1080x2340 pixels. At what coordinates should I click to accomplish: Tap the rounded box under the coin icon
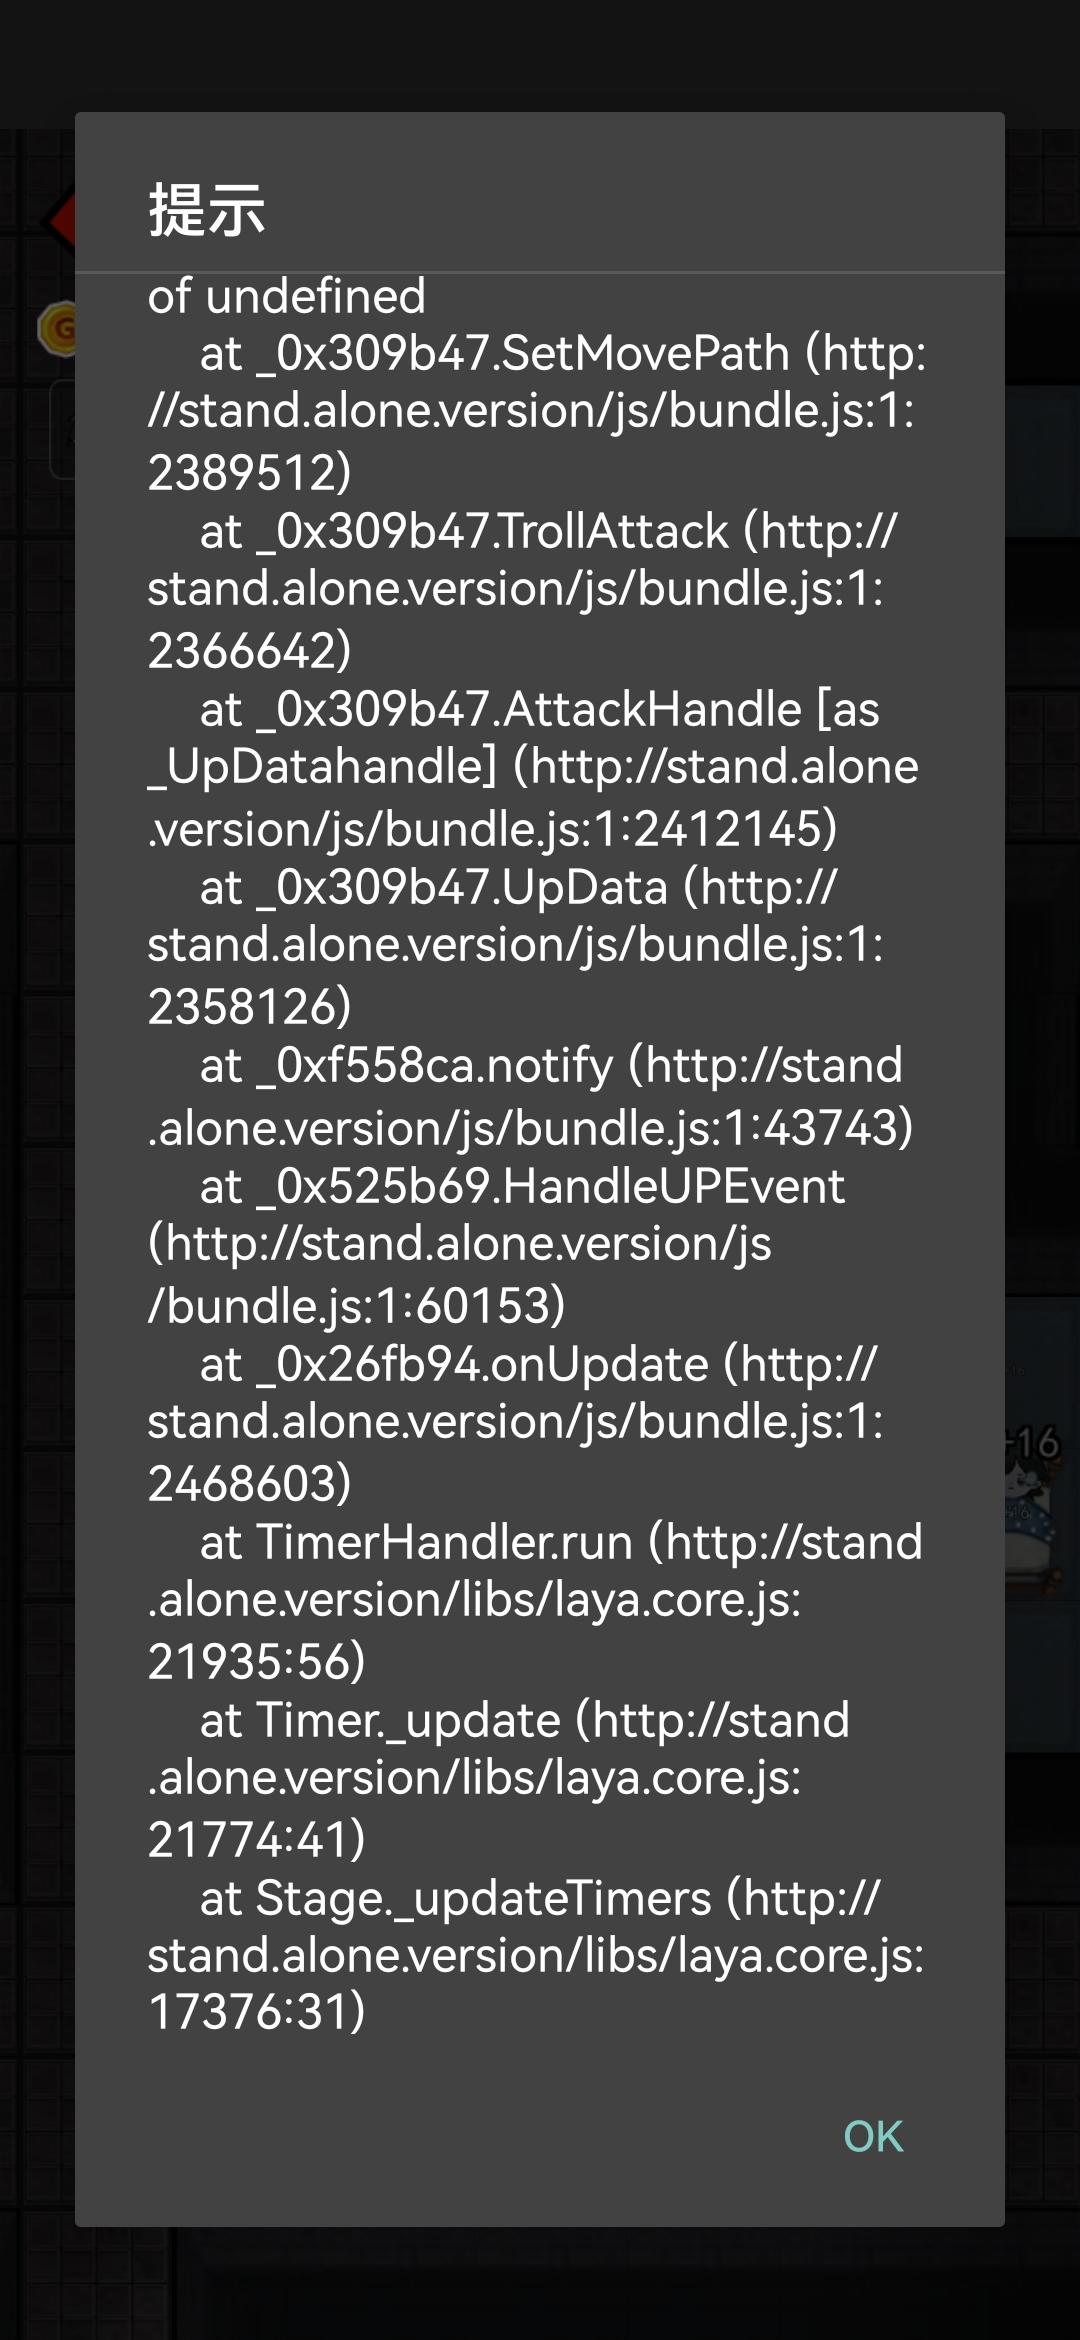[x=63, y=430]
